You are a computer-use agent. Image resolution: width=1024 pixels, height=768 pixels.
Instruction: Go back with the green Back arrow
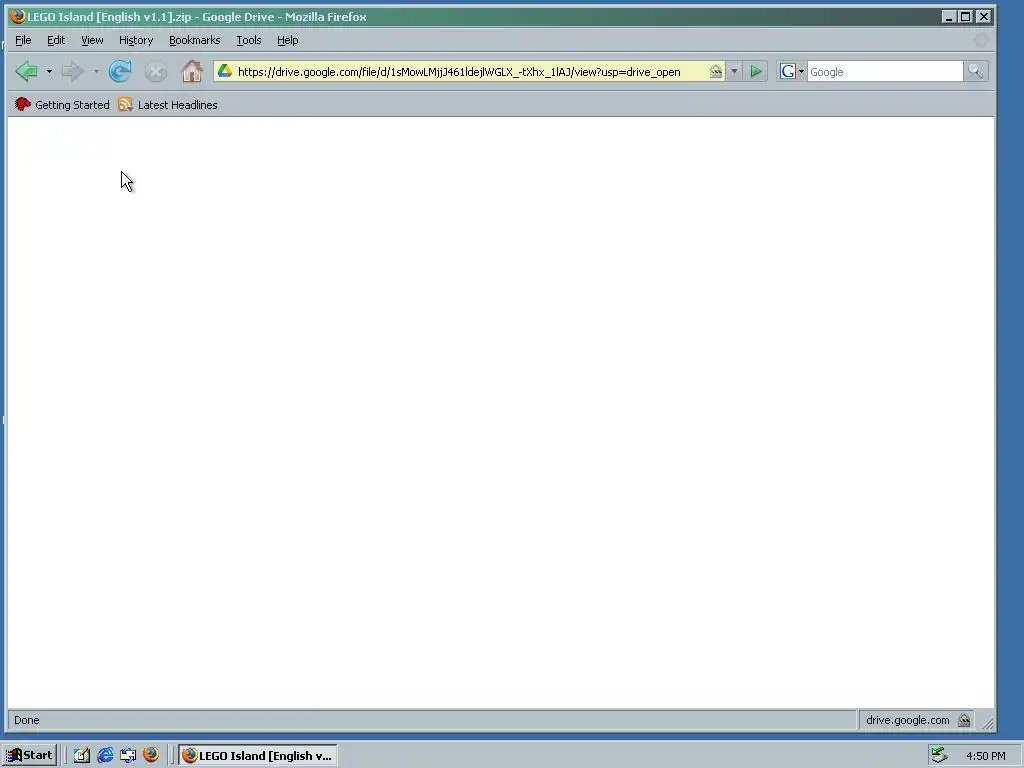(26, 71)
